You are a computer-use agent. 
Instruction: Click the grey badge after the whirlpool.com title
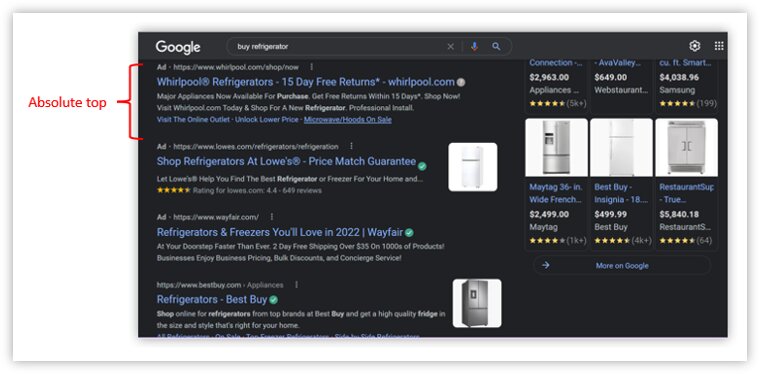click(461, 82)
